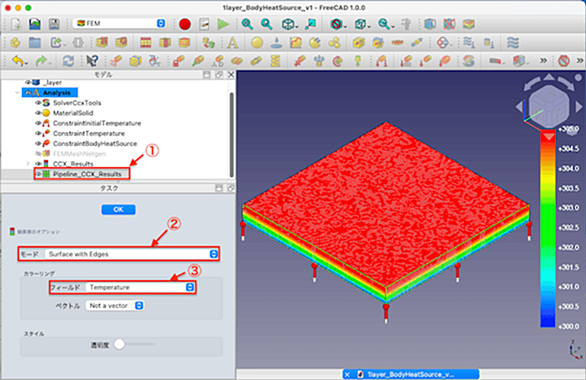Image resolution: width=586 pixels, height=380 pixels.
Task: Show hidden FEMMeshNetgen via eye icon
Action: [x=38, y=154]
